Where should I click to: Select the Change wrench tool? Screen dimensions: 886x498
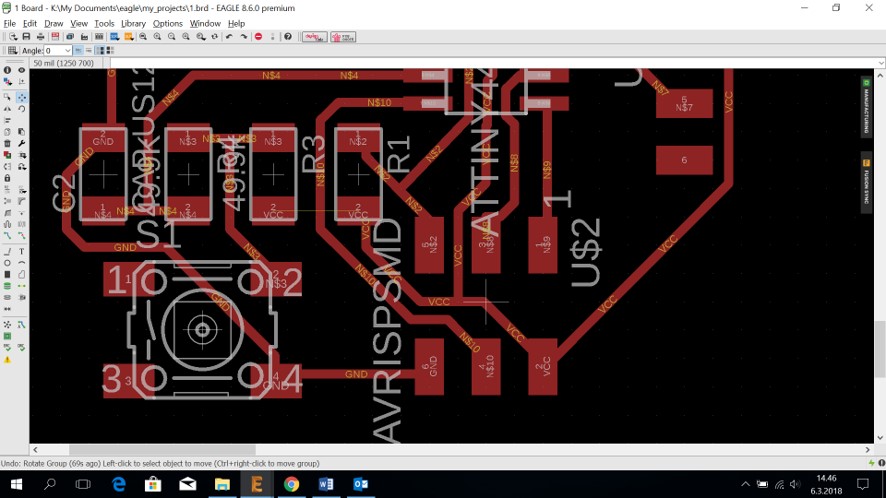pos(21,144)
